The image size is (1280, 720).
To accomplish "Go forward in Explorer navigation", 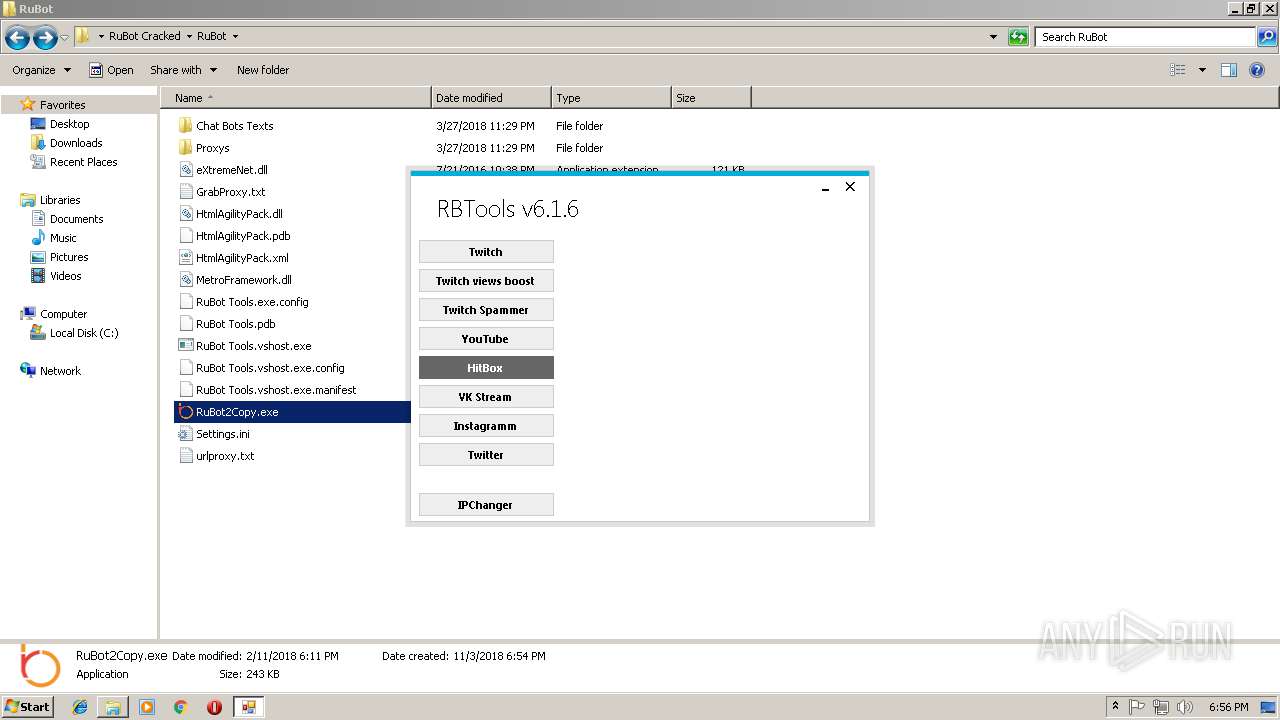I will (x=45, y=38).
